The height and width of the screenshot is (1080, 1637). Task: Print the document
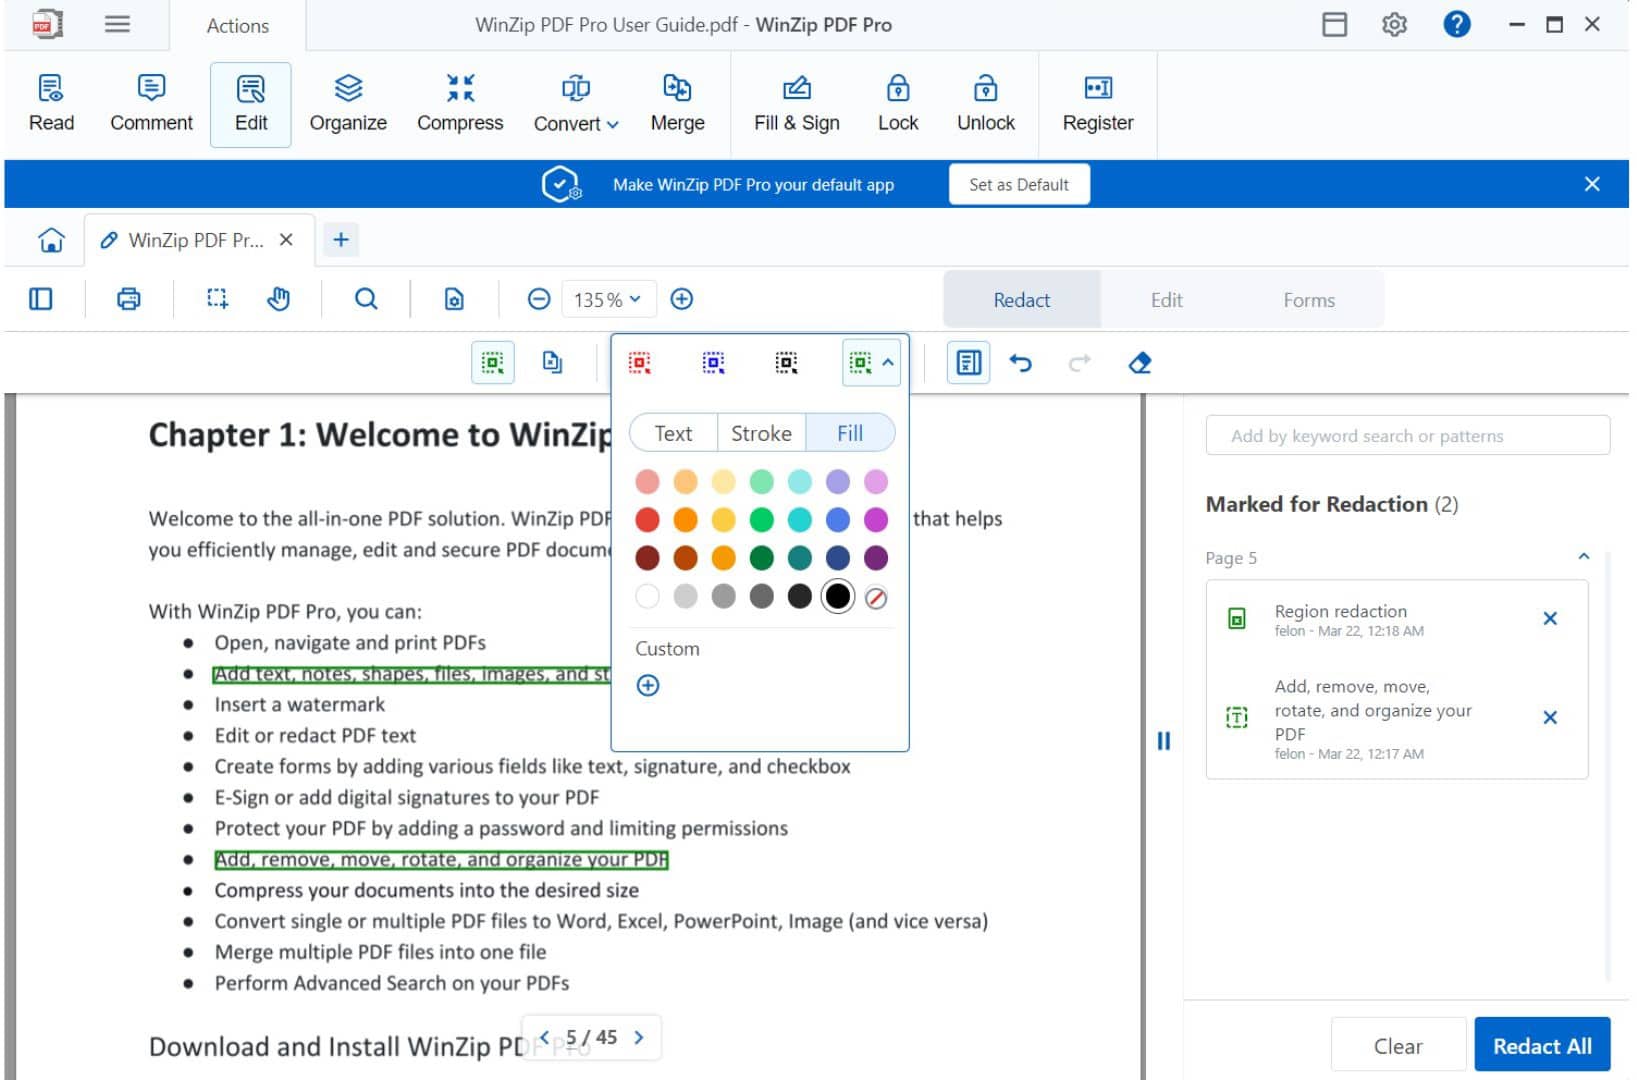point(129,299)
